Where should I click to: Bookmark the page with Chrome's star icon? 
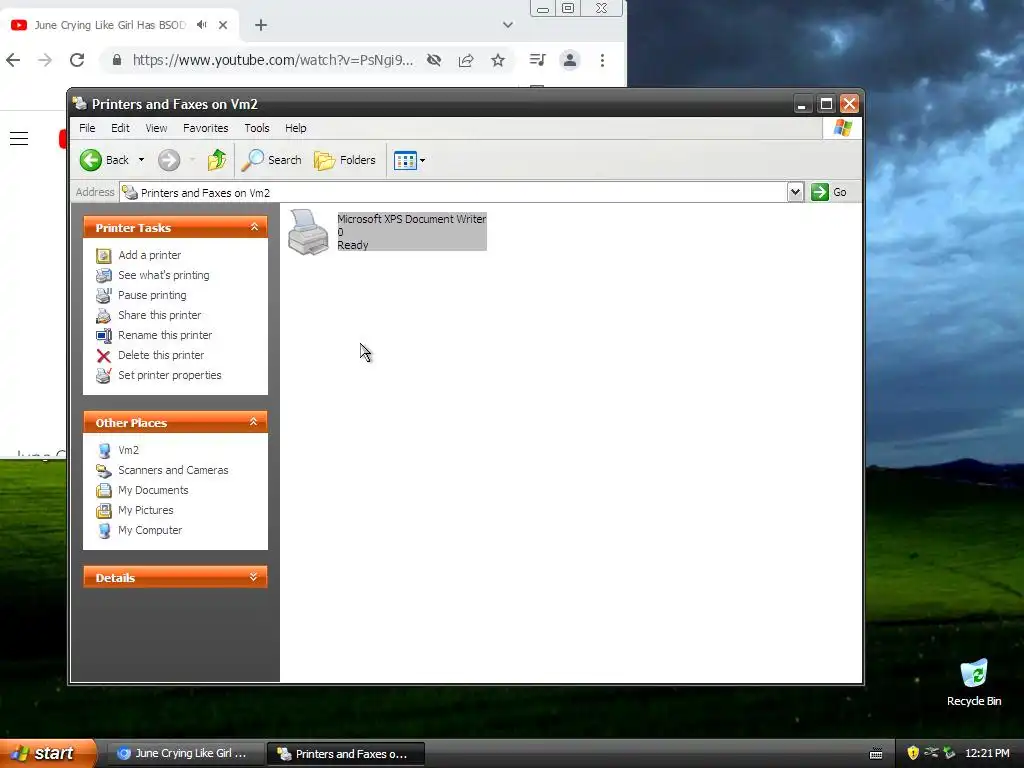pyautogui.click(x=498, y=60)
